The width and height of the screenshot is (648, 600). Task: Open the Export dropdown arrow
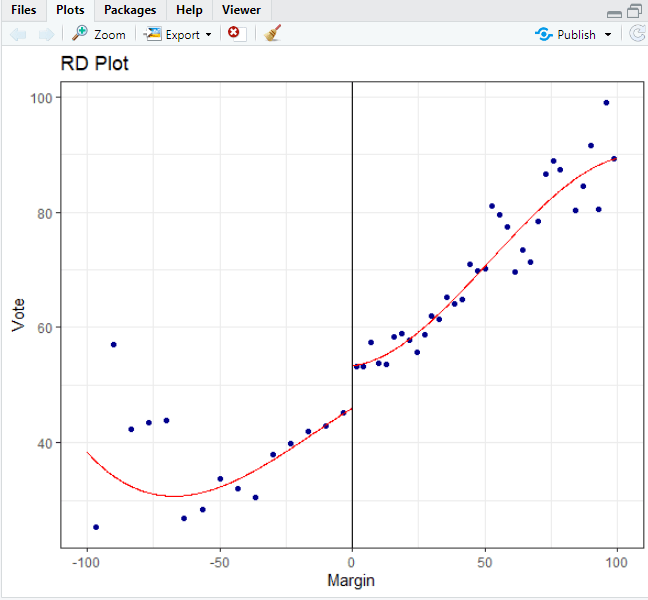[x=208, y=35]
